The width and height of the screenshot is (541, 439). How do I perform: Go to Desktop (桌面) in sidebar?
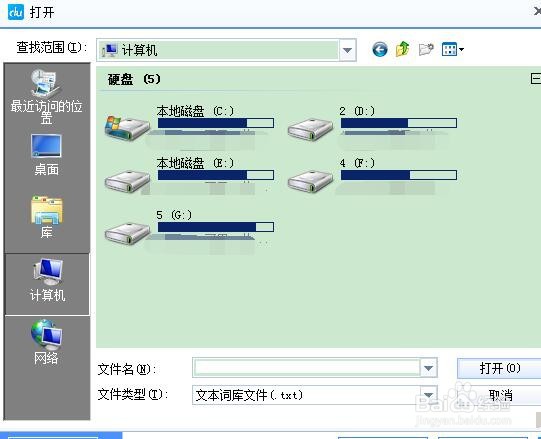(x=47, y=154)
